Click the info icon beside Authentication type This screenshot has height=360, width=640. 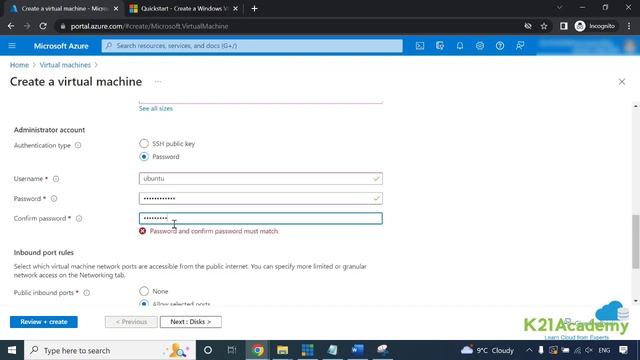coord(78,145)
